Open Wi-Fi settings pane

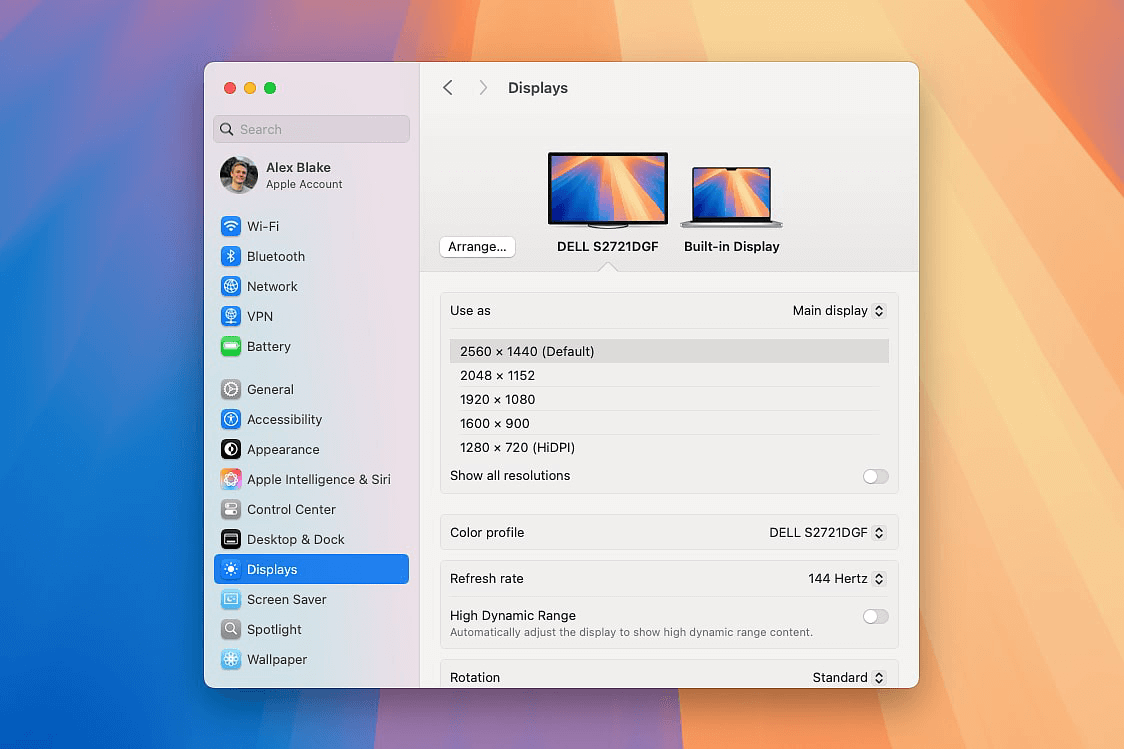[311, 226]
